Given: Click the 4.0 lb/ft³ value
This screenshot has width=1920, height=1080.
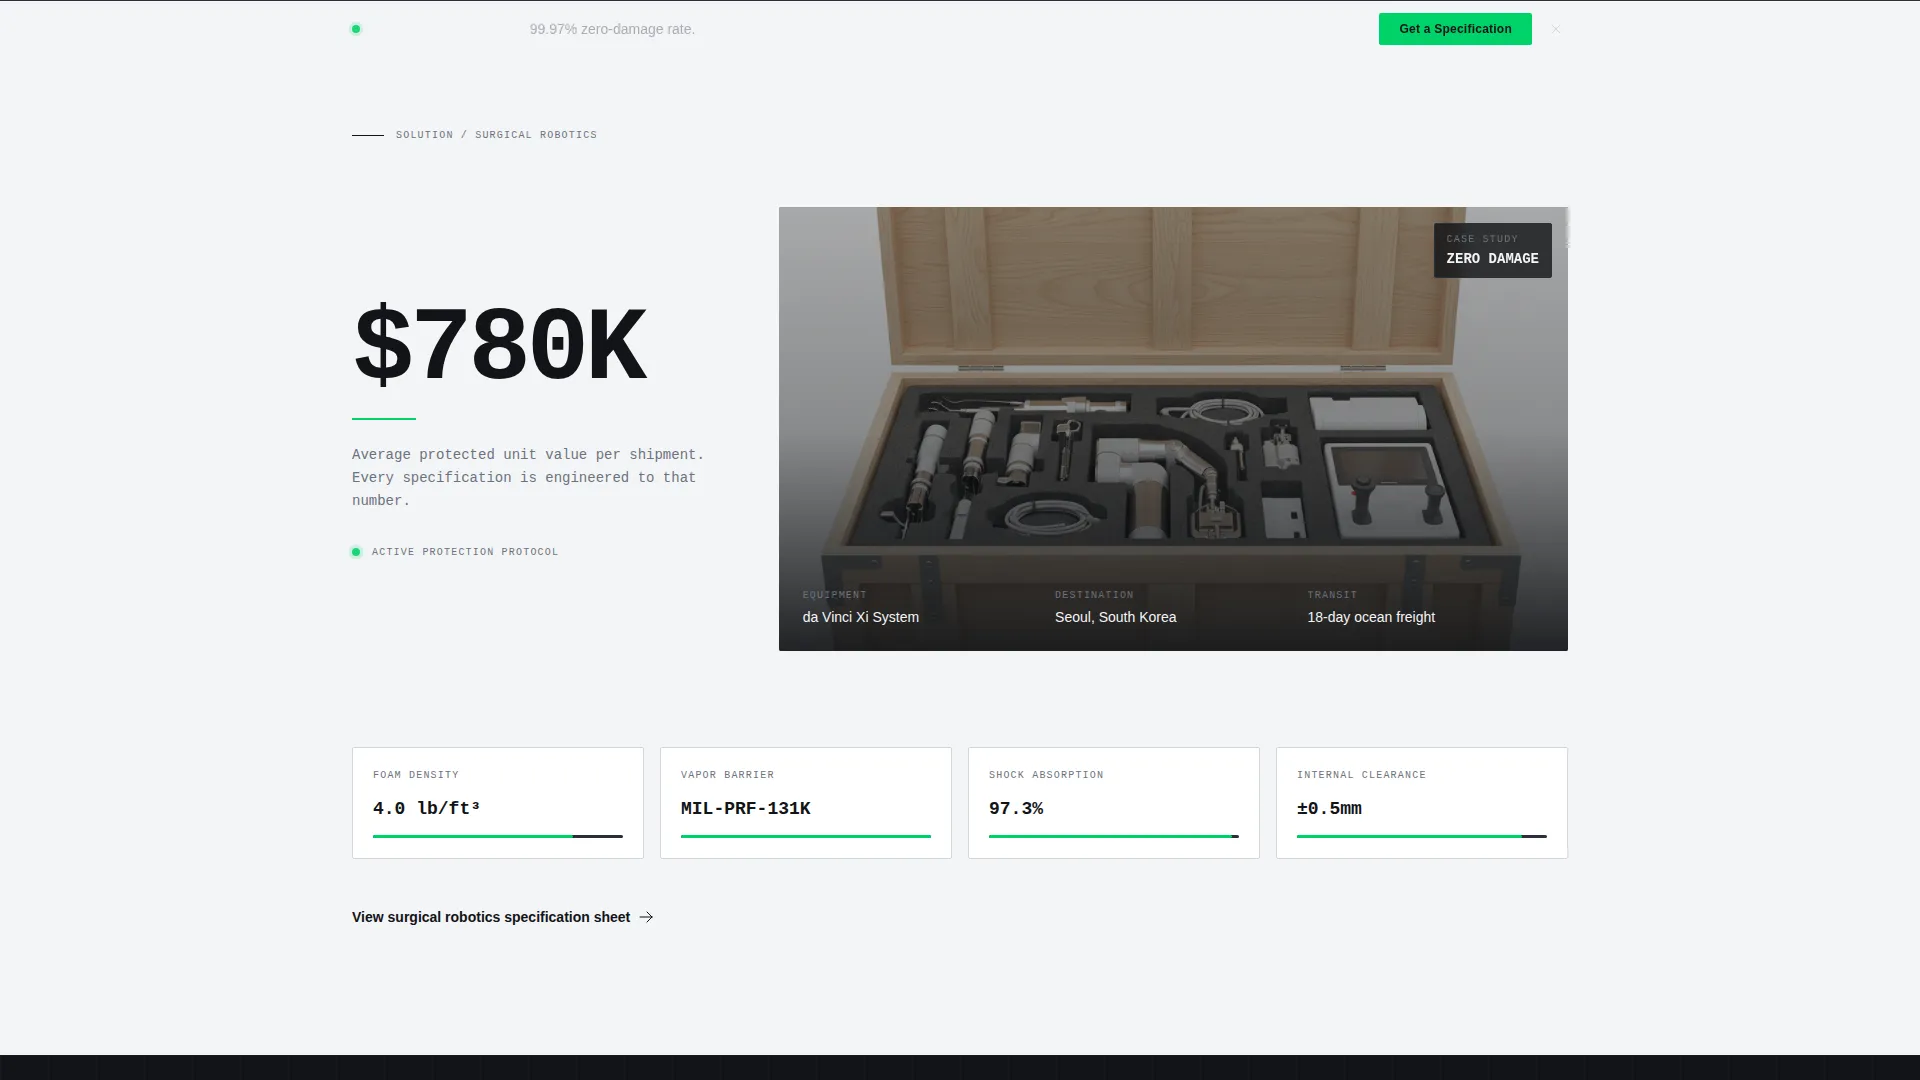Looking at the screenshot, I should [x=427, y=808].
